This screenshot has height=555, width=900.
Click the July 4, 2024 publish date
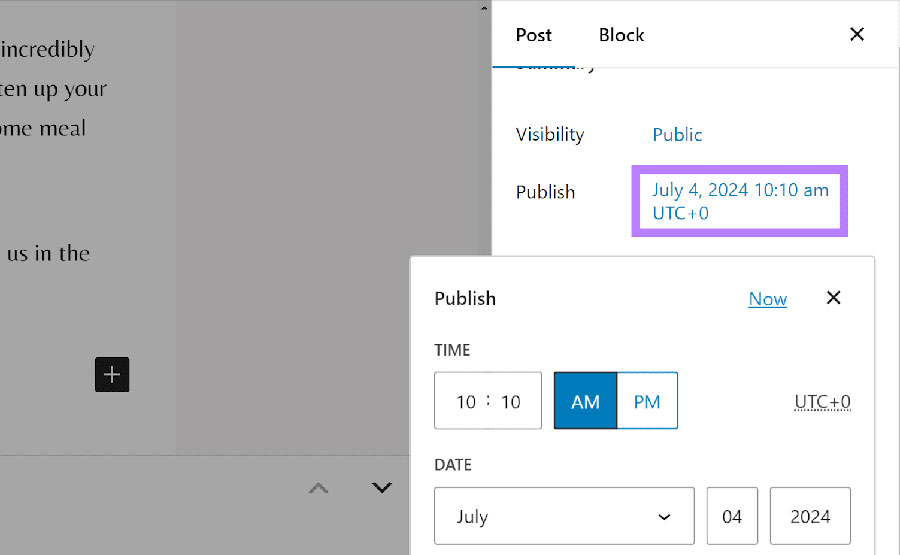pyautogui.click(x=740, y=201)
